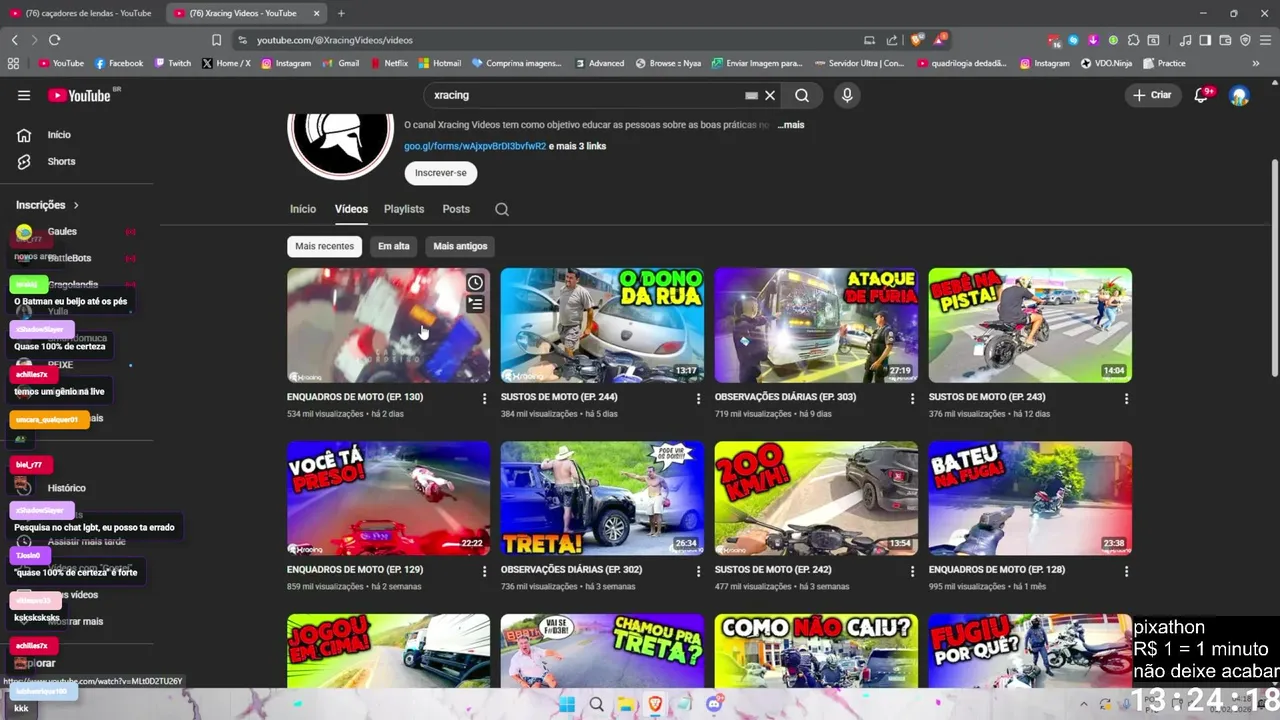Run search with magnifier button
The height and width of the screenshot is (720, 1280).
pos(802,95)
